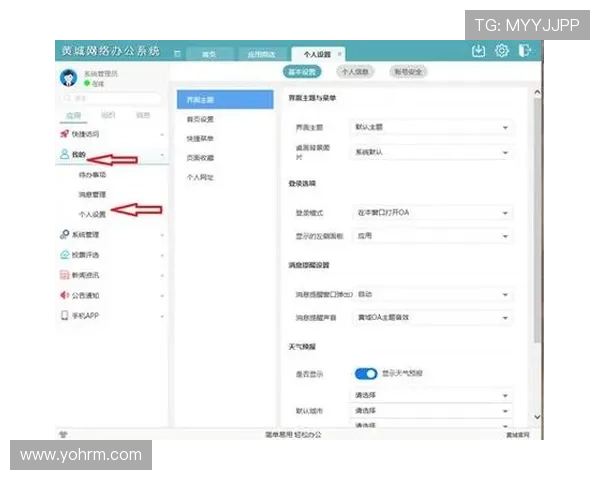600x480 pixels.
Task: Expand the 公告通知 group arrow
Action: pyautogui.click(x=162, y=296)
